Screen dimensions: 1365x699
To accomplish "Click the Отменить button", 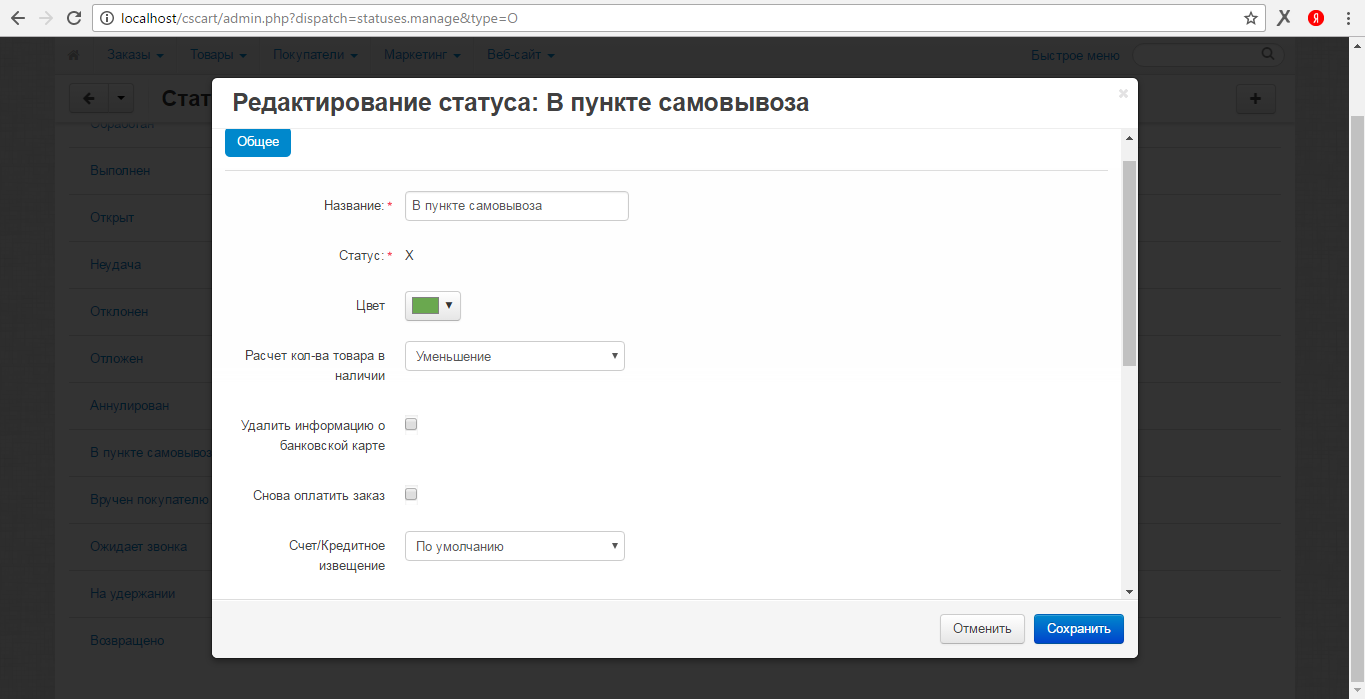I will [982, 629].
